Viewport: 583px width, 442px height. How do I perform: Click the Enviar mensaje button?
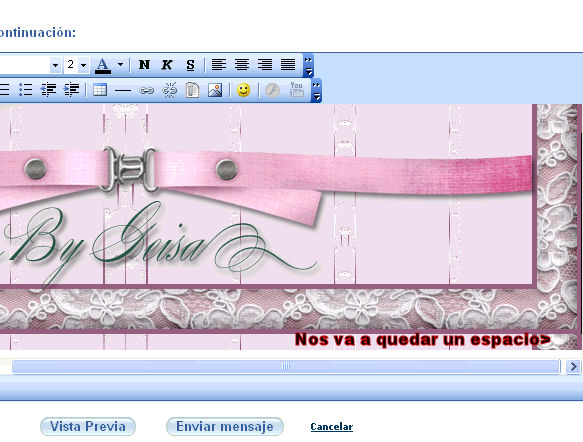point(225,426)
